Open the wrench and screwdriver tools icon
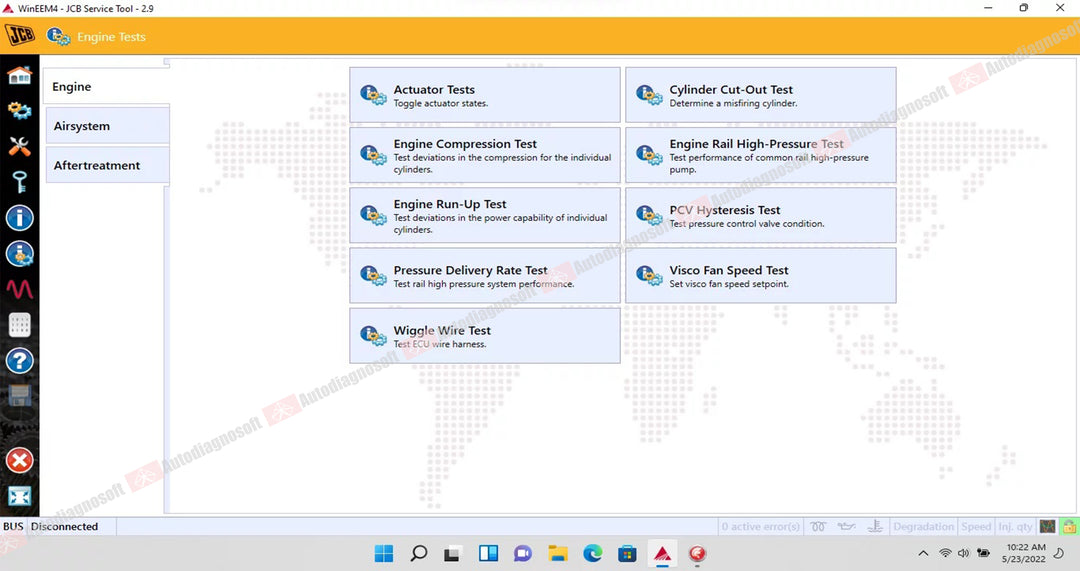 tap(19, 146)
